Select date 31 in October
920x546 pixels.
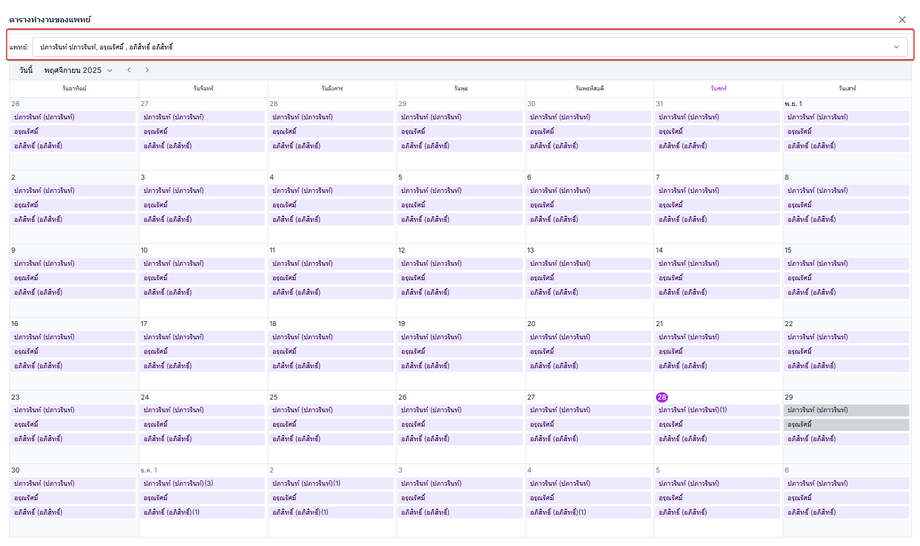click(x=659, y=103)
